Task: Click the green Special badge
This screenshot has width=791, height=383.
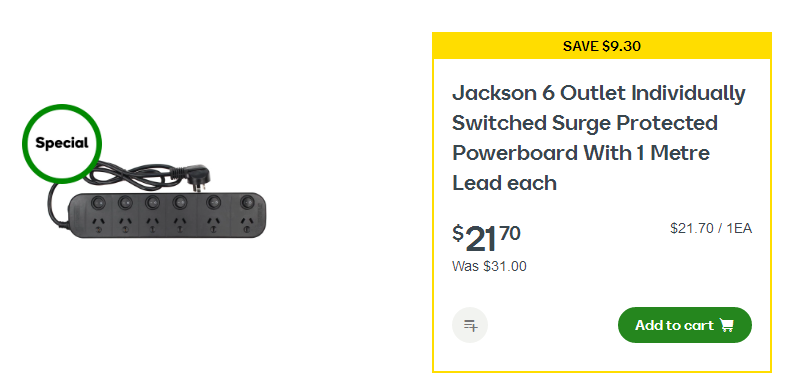Action: (x=62, y=143)
